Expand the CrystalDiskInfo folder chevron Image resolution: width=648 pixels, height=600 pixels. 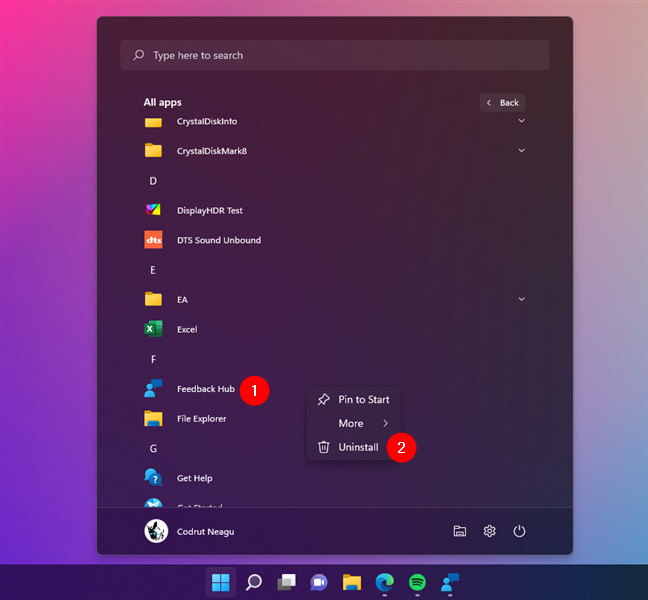(x=522, y=121)
